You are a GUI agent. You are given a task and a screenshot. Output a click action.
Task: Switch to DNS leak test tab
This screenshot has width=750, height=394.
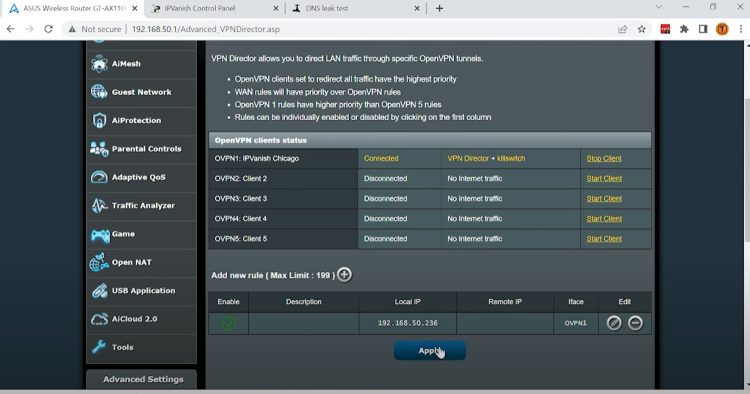355,9
